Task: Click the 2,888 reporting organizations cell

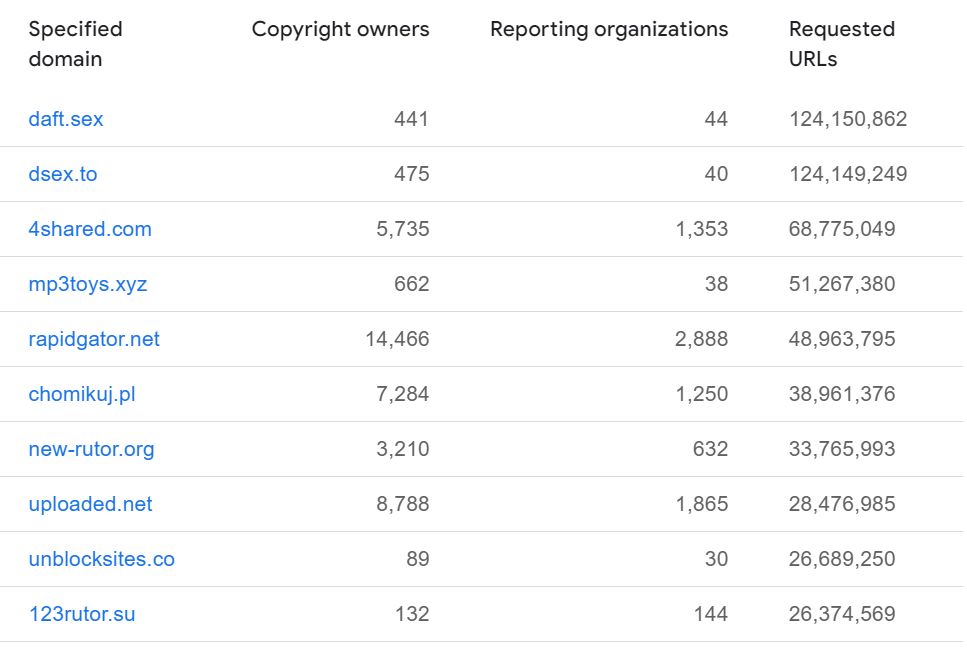Action: [x=701, y=339]
